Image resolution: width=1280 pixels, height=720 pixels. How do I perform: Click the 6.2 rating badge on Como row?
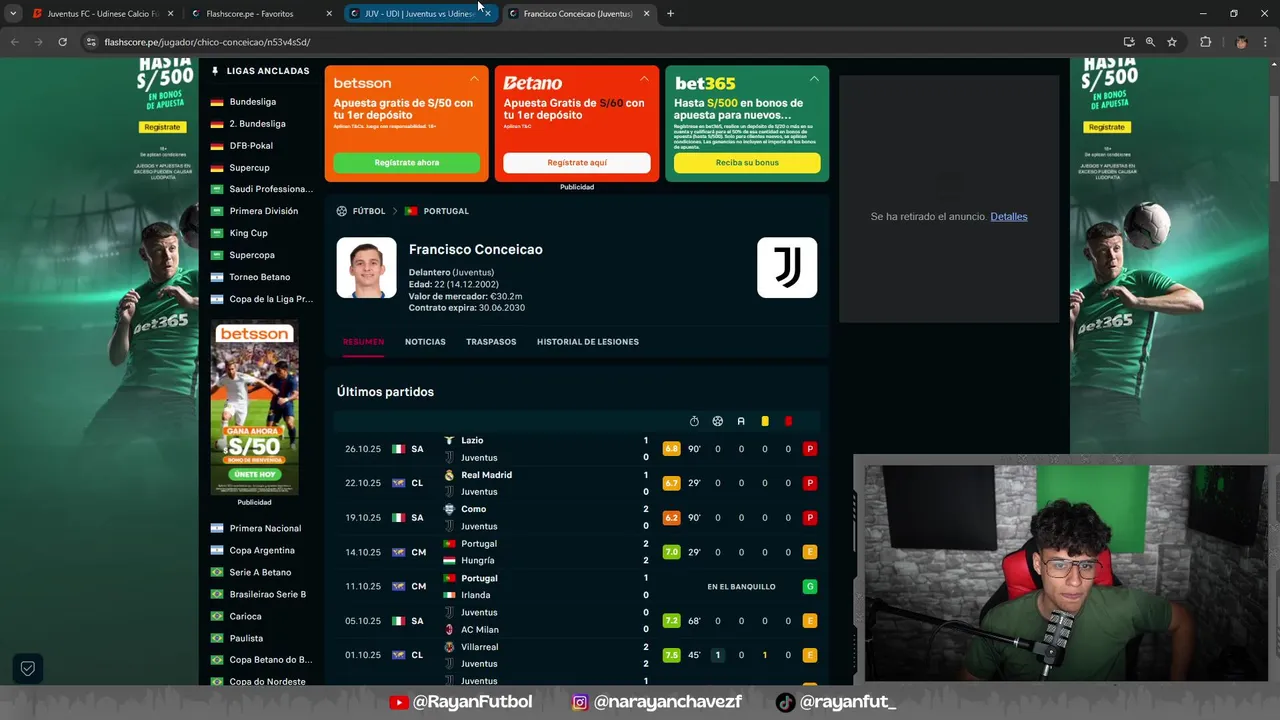[x=671, y=518]
